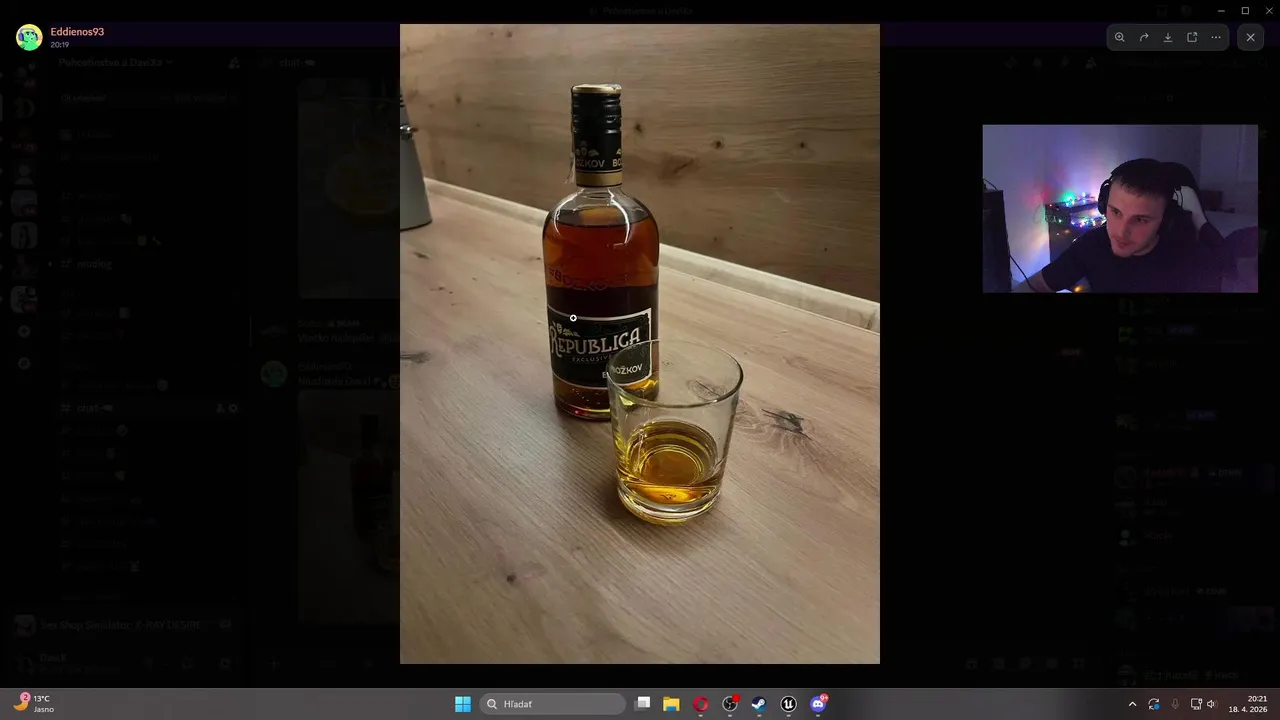This screenshot has height=720, width=1280.
Task: Click the webcam overlay video
Action: [x=1120, y=209]
